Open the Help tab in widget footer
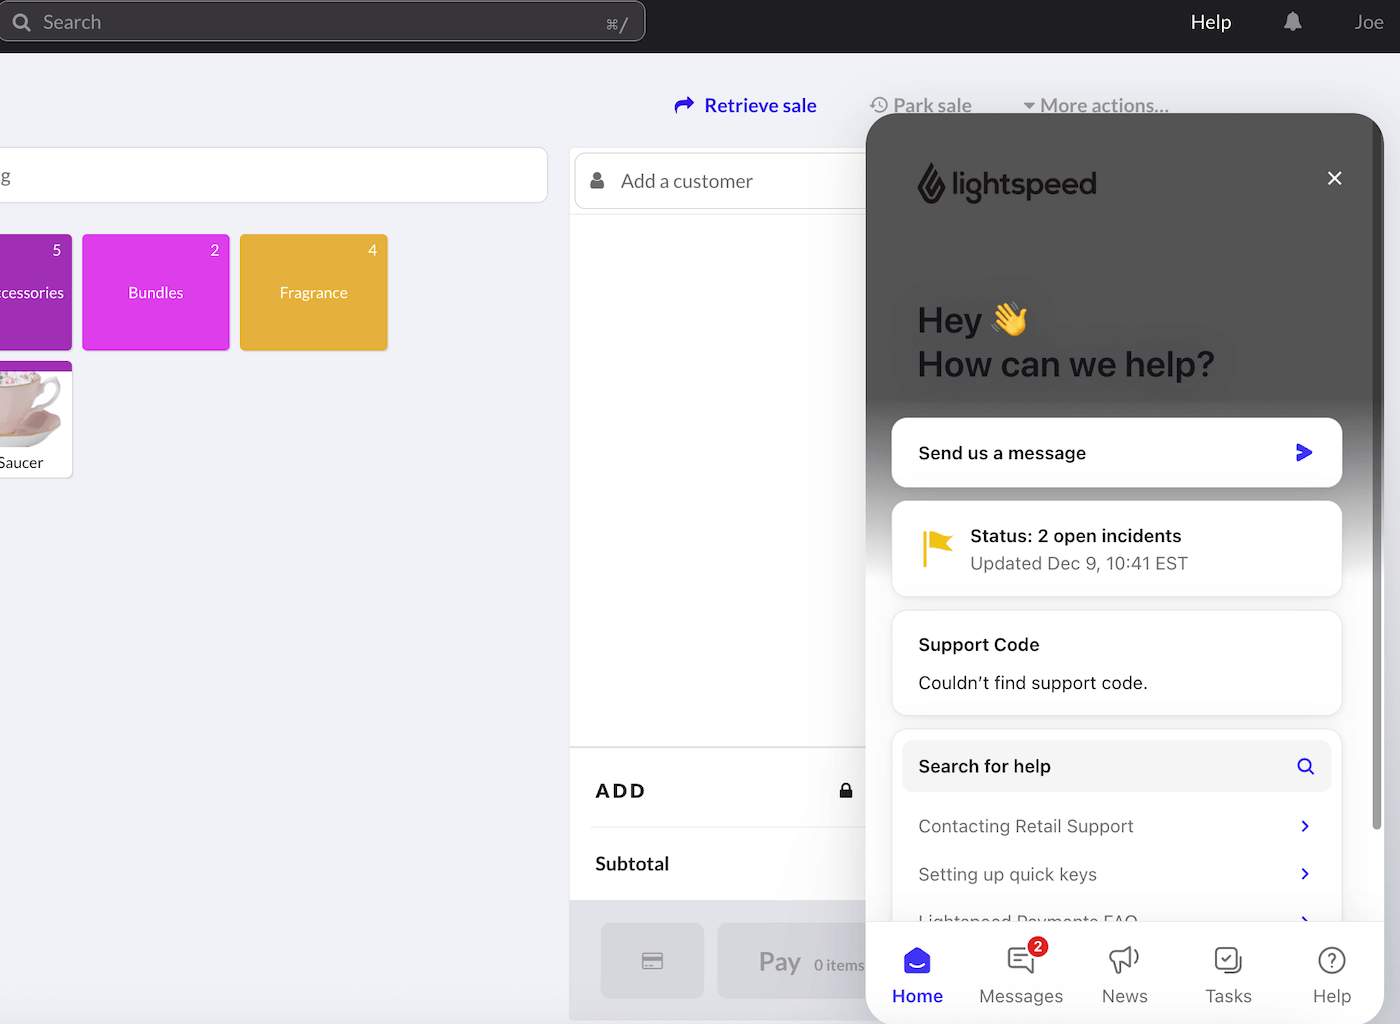The width and height of the screenshot is (1400, 1024). [x=1332, y=975]
